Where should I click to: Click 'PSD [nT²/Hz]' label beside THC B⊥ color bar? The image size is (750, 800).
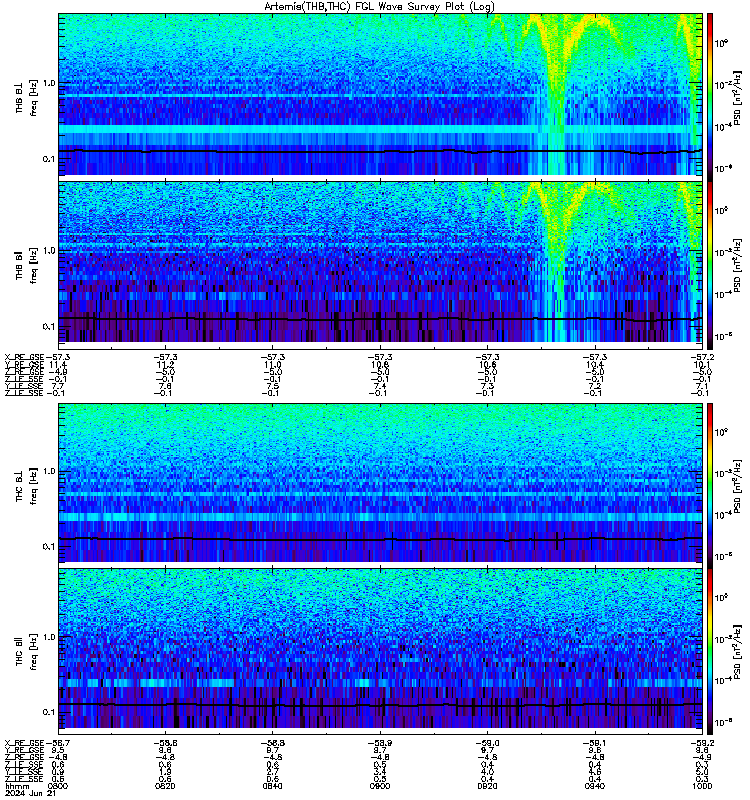(x=738, y=486)
